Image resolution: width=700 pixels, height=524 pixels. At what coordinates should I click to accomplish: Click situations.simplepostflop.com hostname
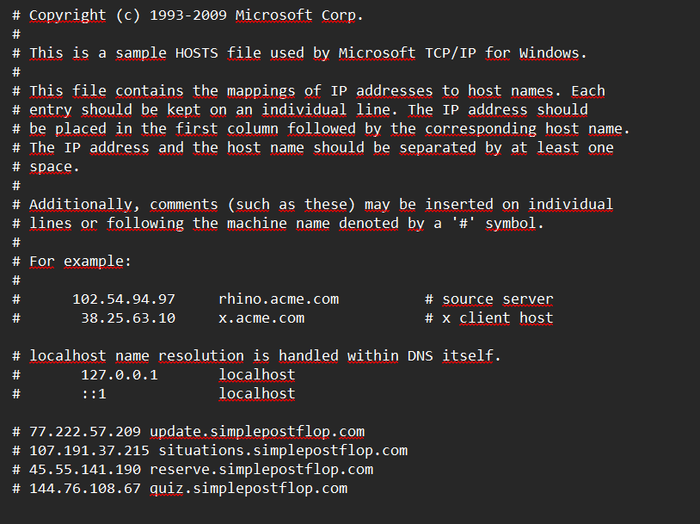[283, 450]
